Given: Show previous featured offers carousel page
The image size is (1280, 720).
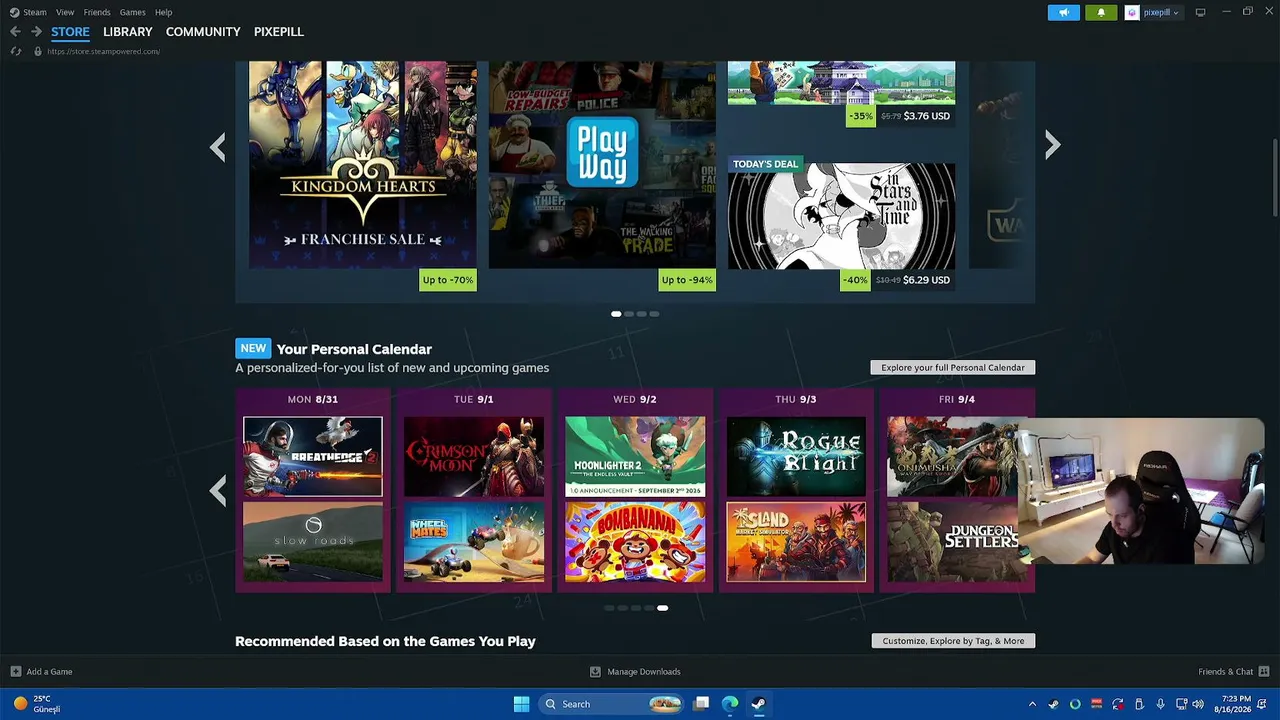Looking at the screenshot, I should click(x=217, y=148).
